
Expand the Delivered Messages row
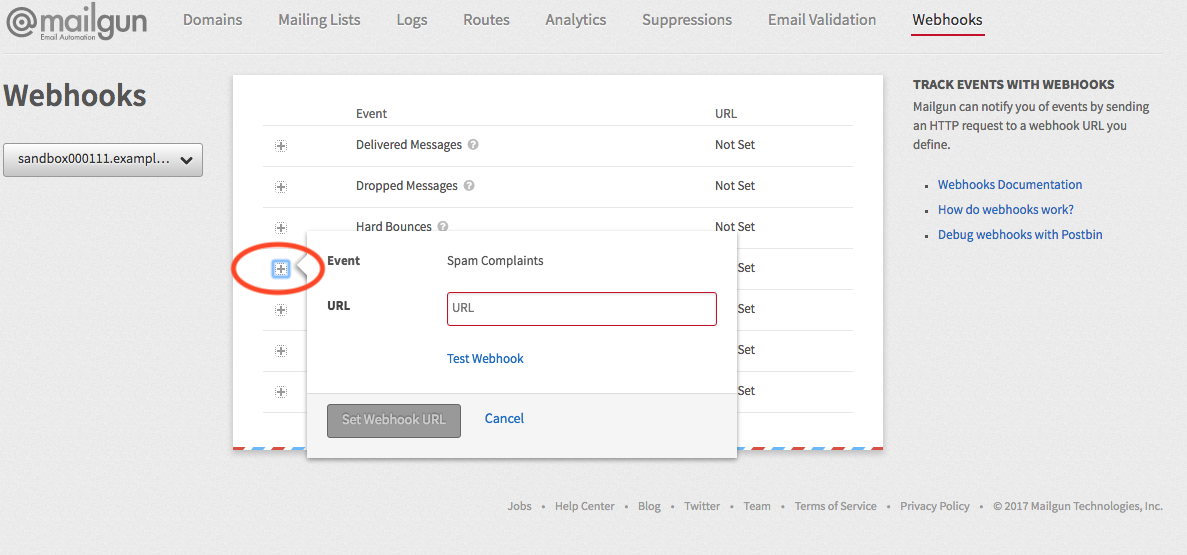pyautogui.click(x=281, y=146)
